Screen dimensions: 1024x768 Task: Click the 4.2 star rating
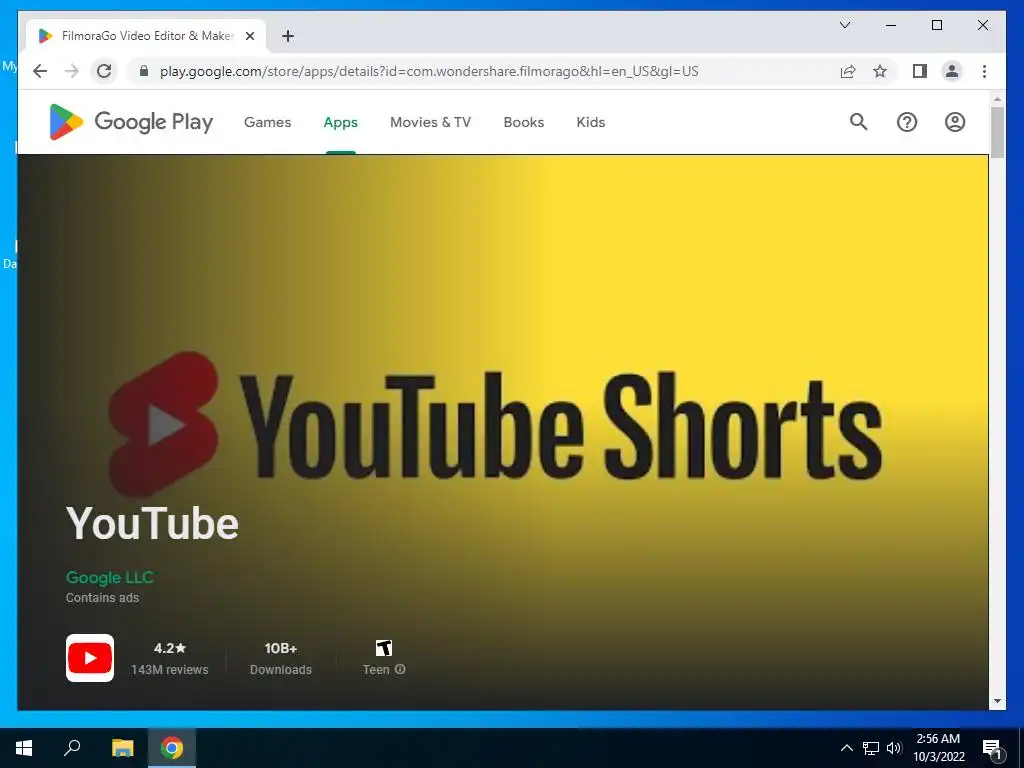coord(170,648)
